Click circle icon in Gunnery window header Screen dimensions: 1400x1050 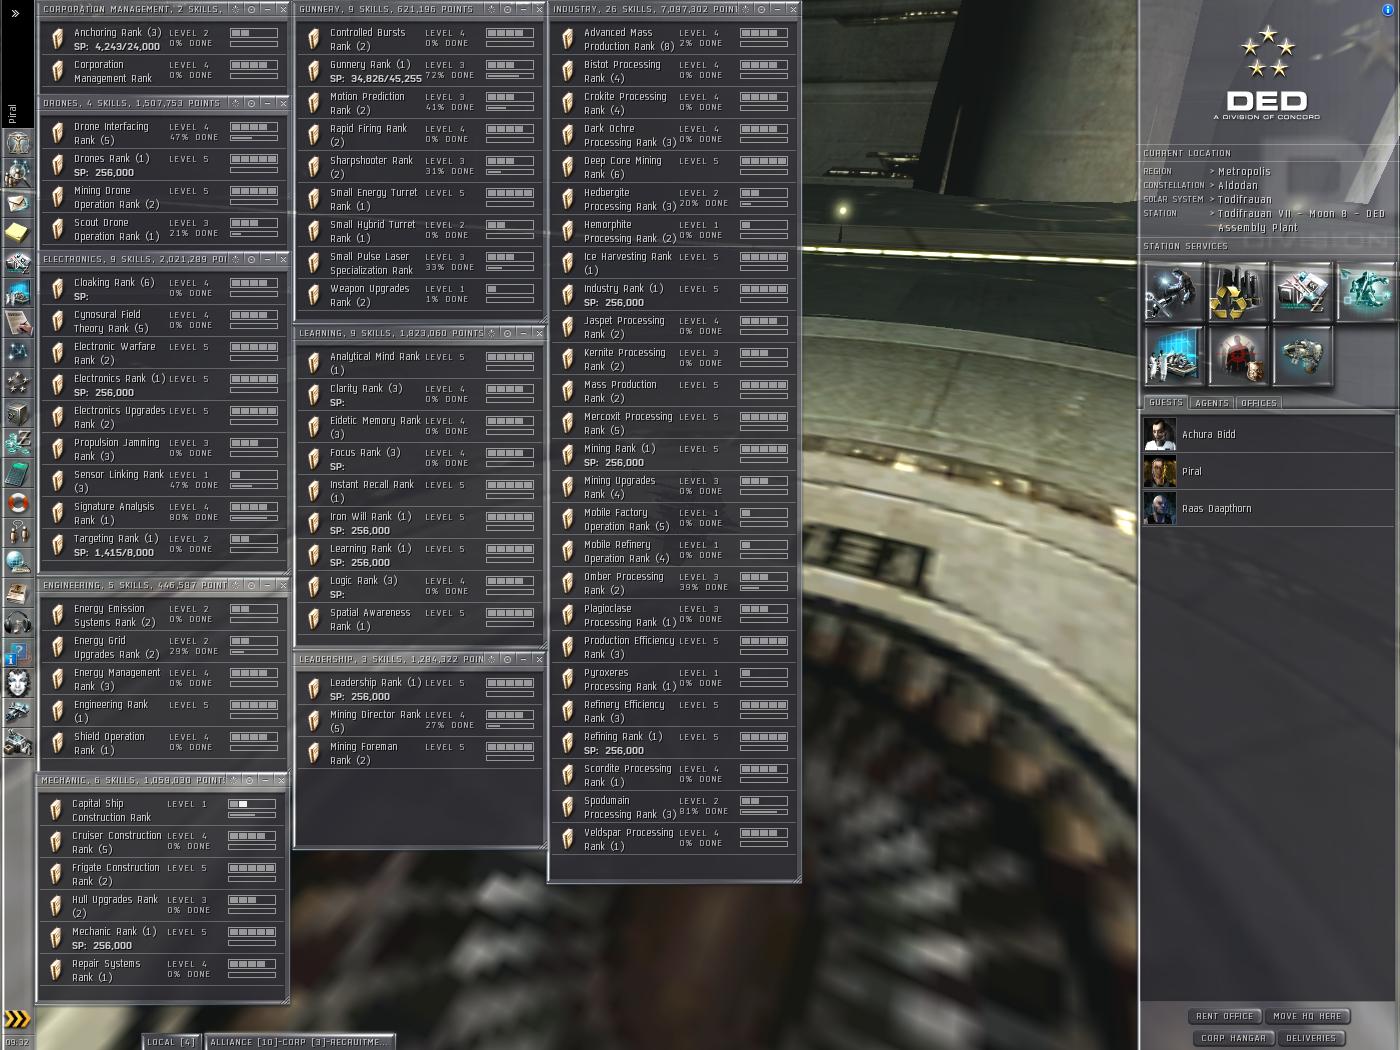coord(508,9)
